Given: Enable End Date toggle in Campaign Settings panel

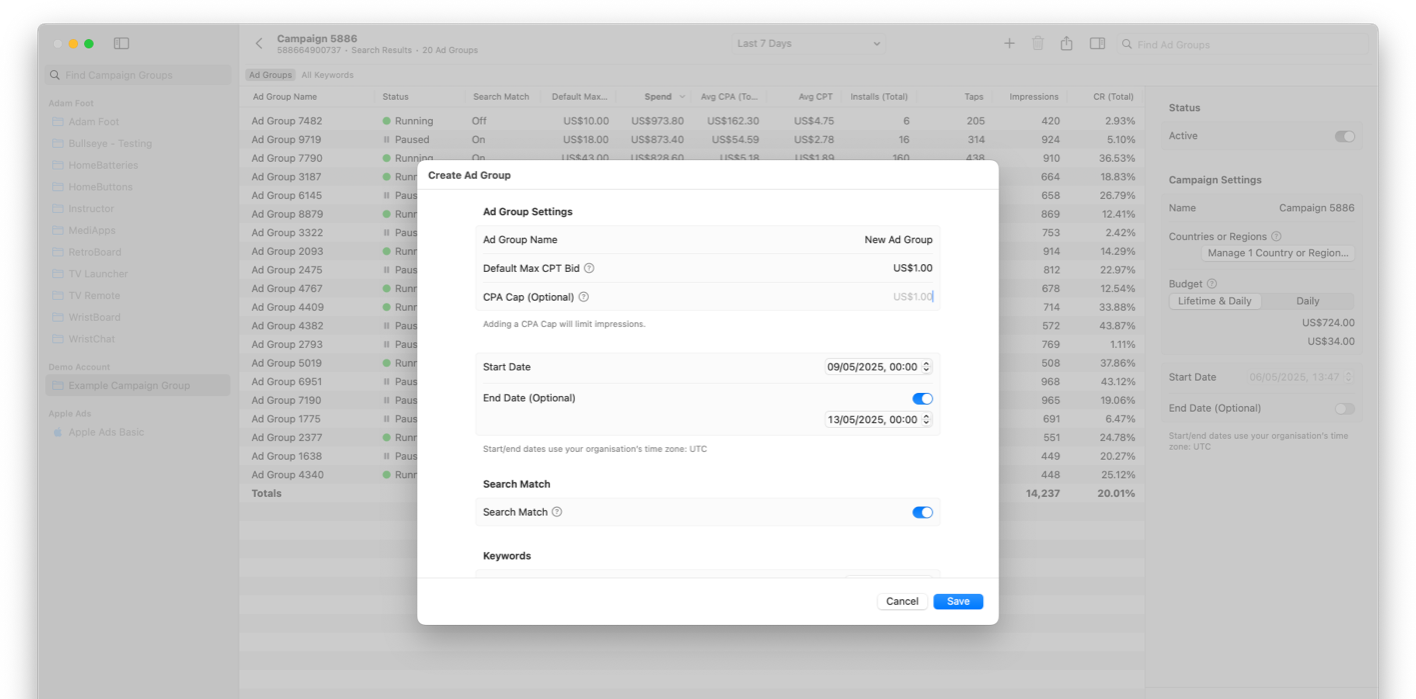Looking at the screenshot, I should (x=1345, y=408).
